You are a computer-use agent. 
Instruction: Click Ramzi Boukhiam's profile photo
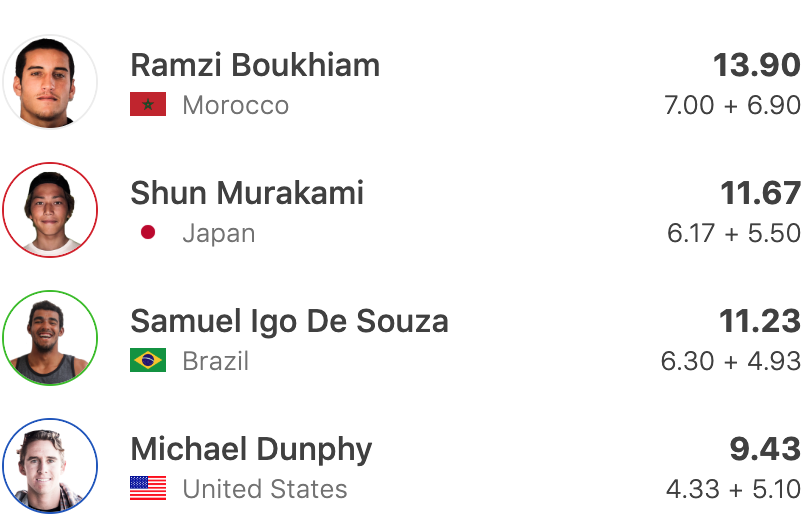50,82
